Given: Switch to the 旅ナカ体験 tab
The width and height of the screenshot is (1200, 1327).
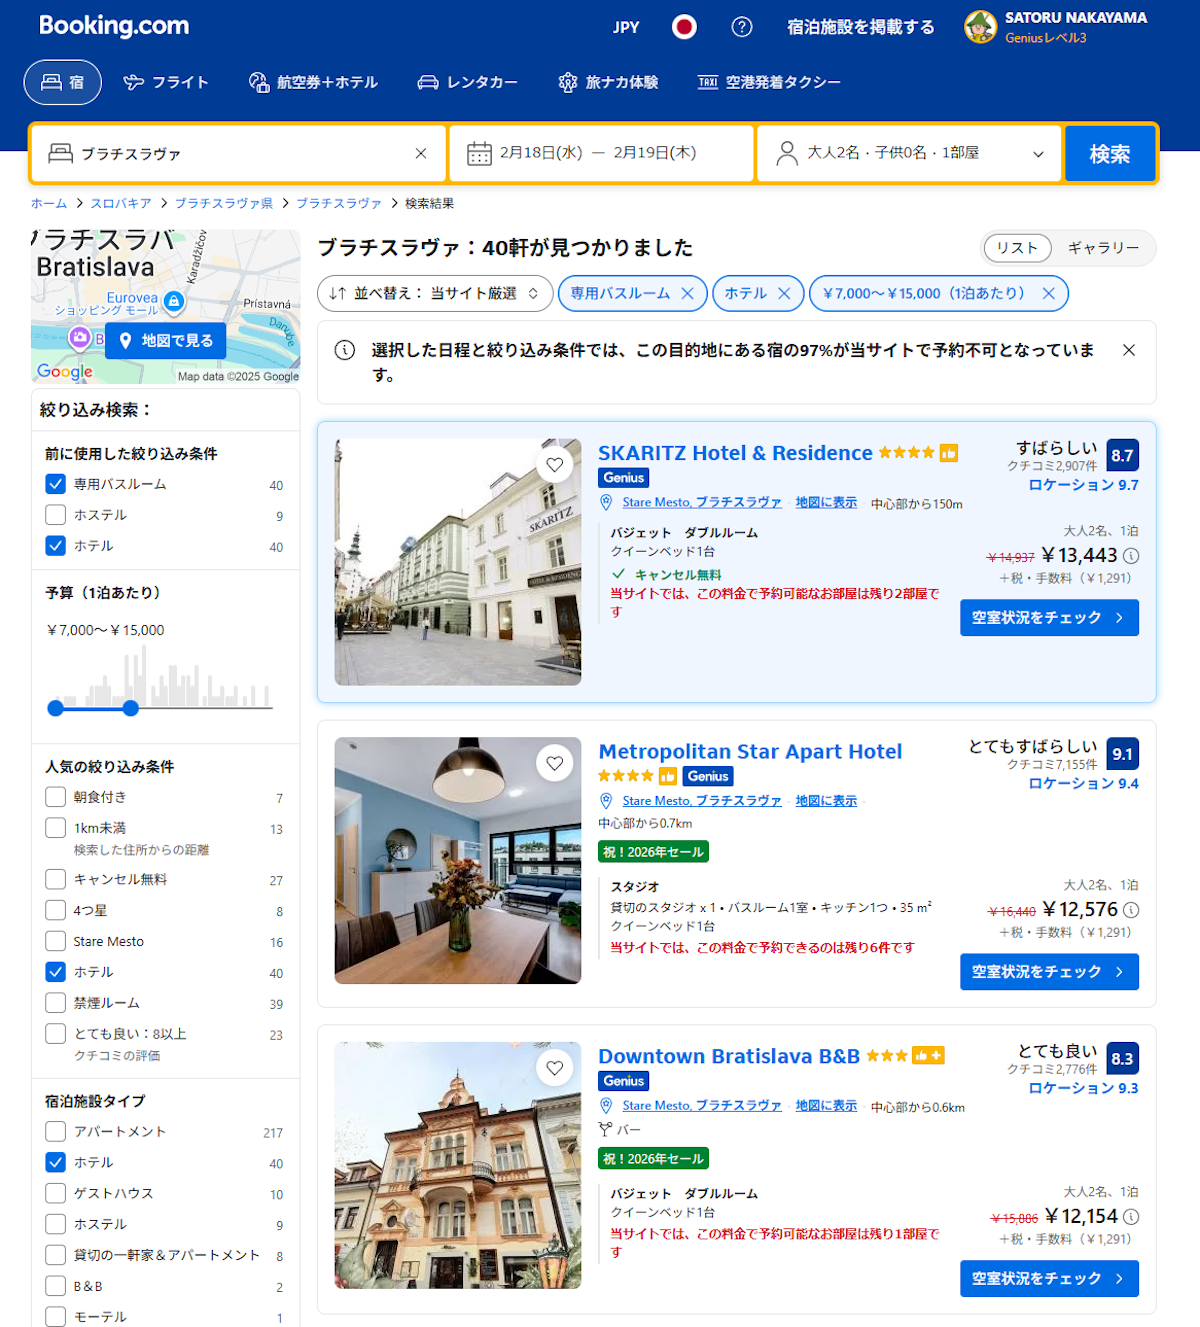Looking at the screenshot, I should click(x=609, y=82).
